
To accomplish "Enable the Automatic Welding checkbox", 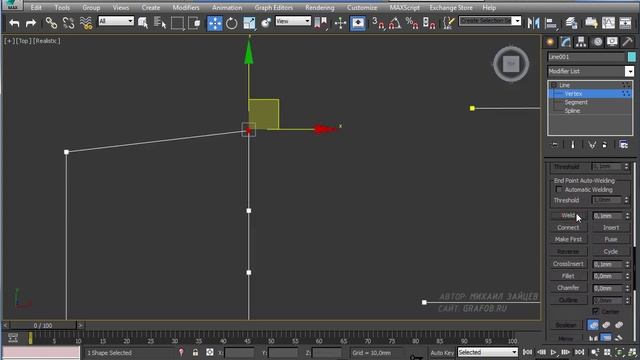I will pos(559,189).
